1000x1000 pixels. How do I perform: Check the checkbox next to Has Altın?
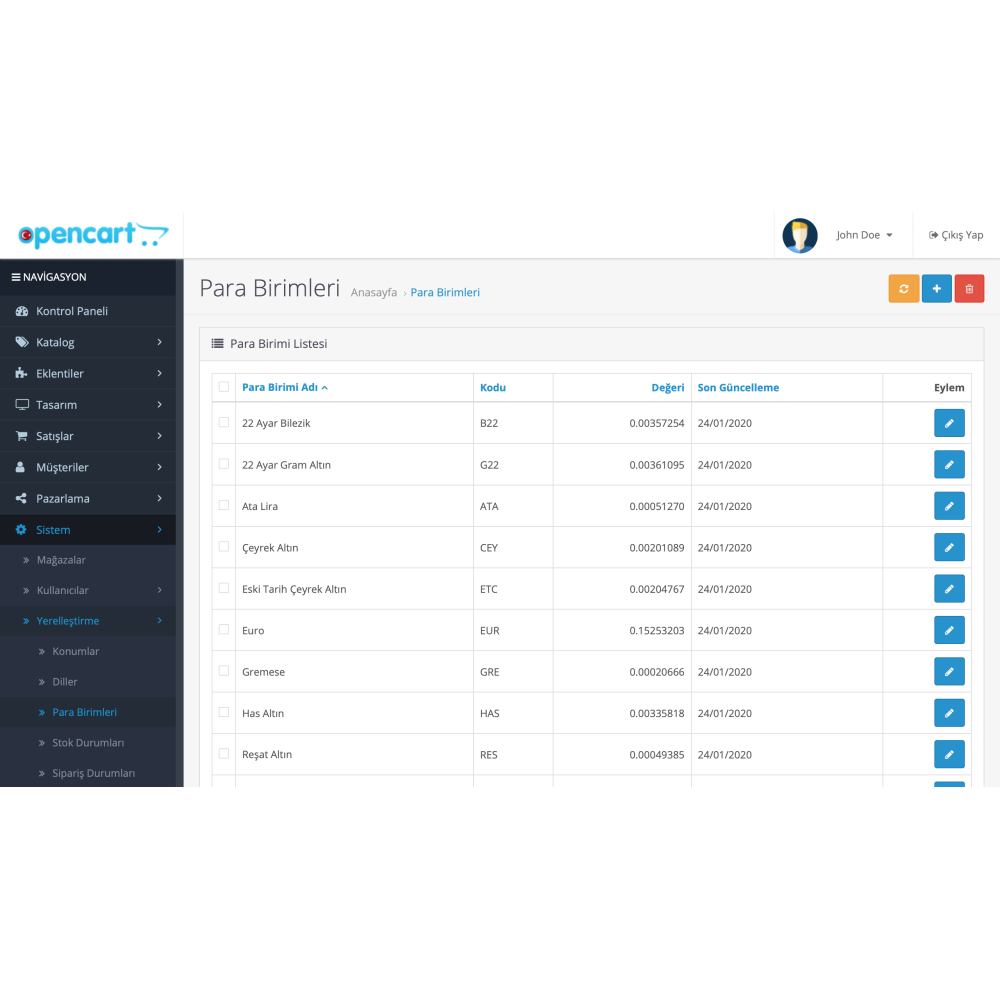[x=223, y=712]
